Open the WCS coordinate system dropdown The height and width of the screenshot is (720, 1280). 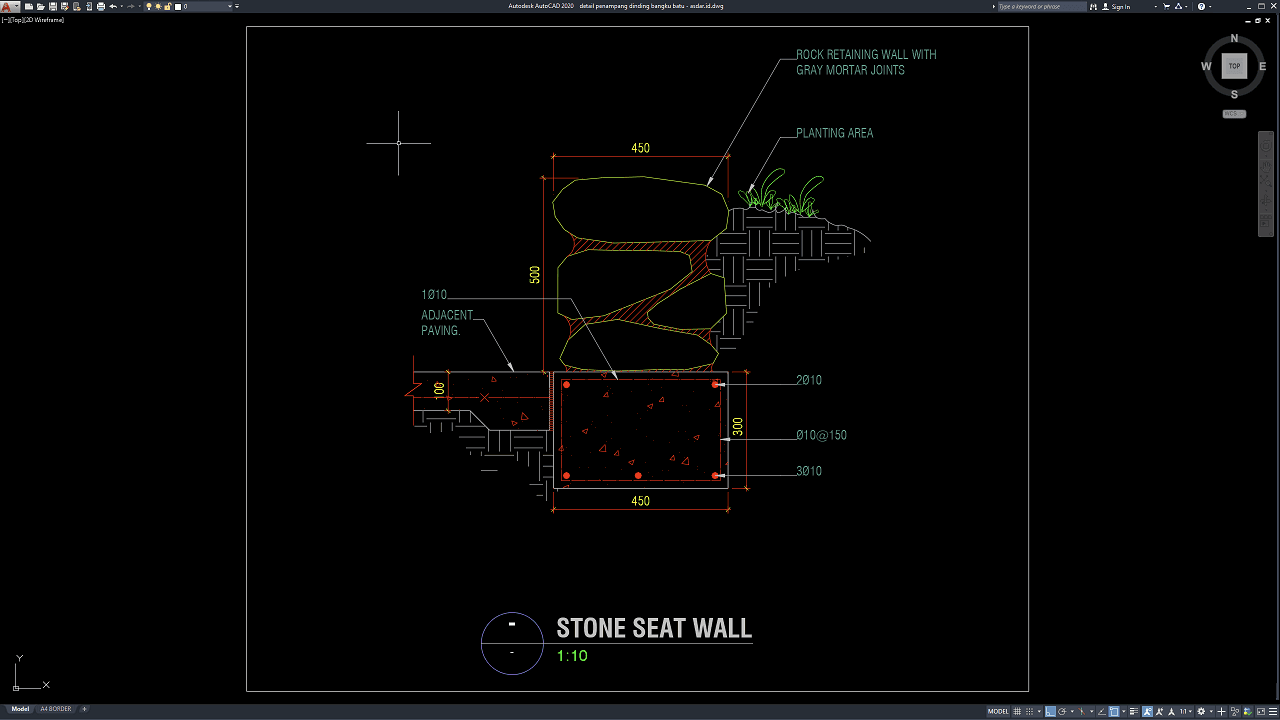(1233, 114)
